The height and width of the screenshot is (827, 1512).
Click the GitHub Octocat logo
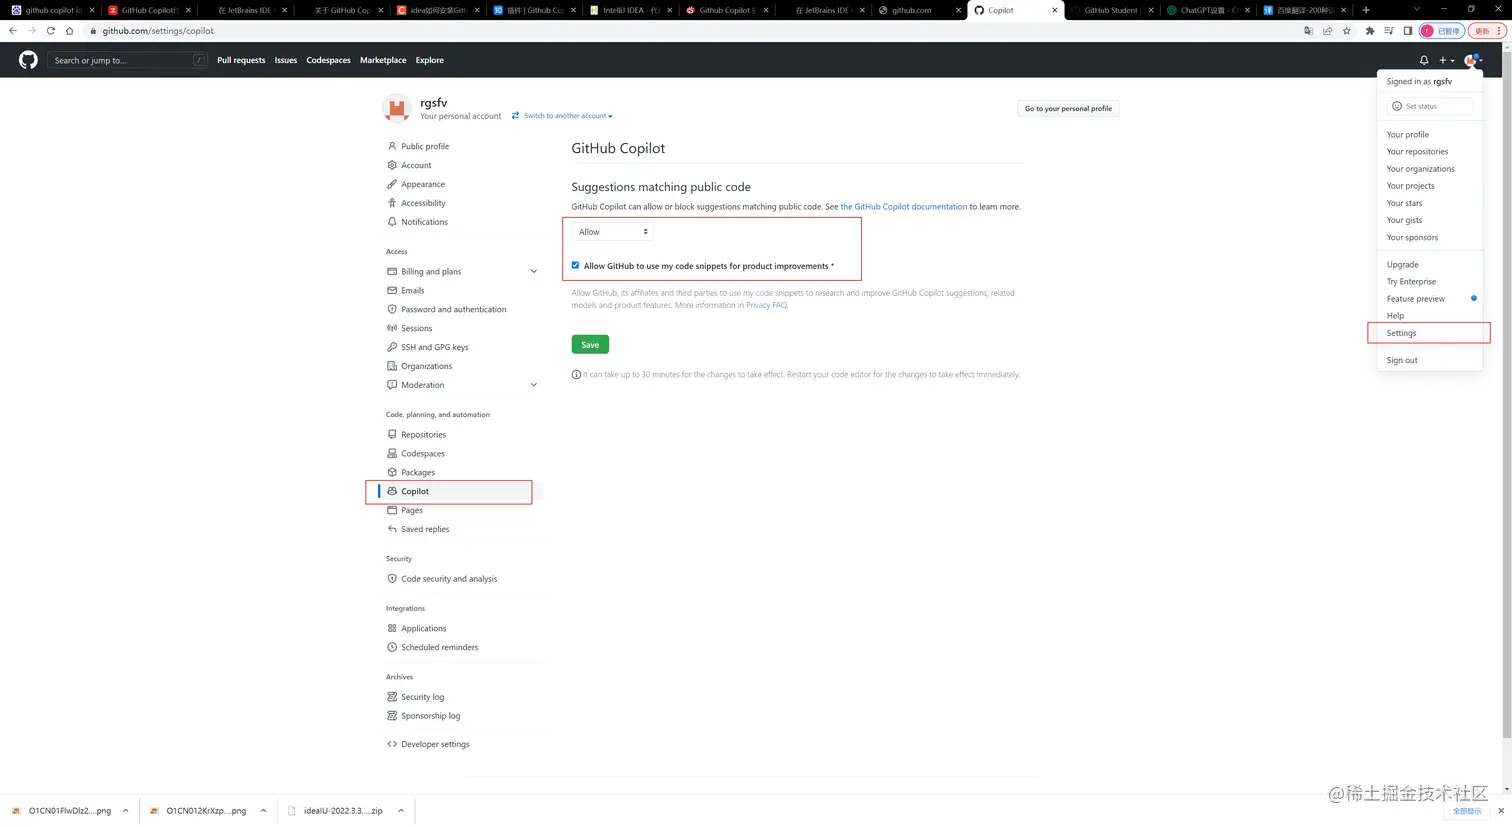[27, 60]
